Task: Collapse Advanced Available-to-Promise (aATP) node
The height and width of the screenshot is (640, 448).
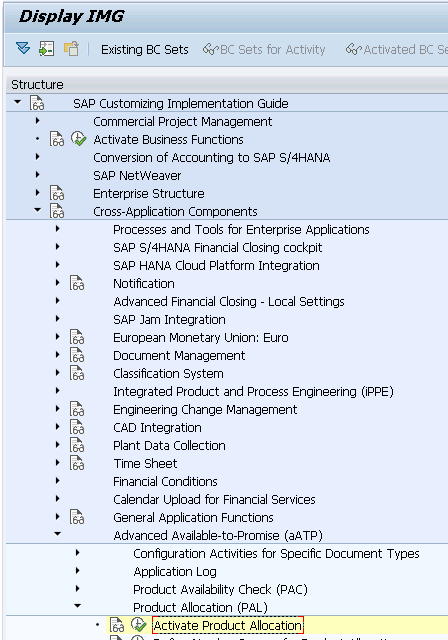Action: pos(58,534)
